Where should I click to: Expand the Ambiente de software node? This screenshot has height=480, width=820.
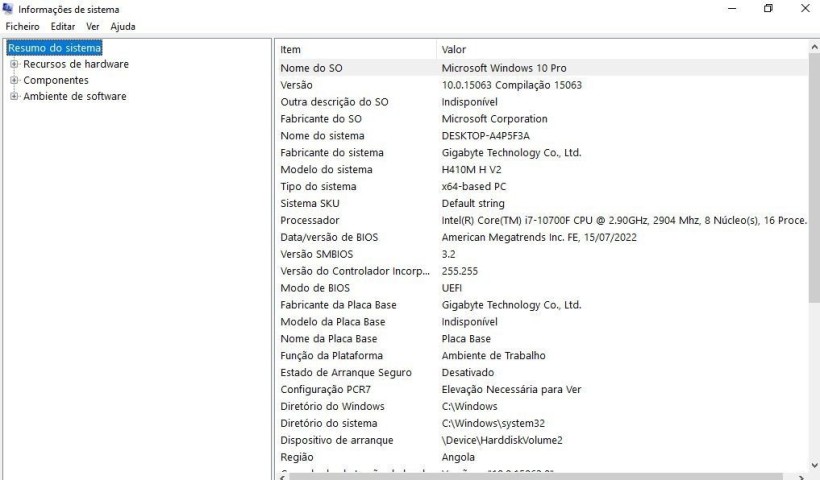click(x=14, y=96)
